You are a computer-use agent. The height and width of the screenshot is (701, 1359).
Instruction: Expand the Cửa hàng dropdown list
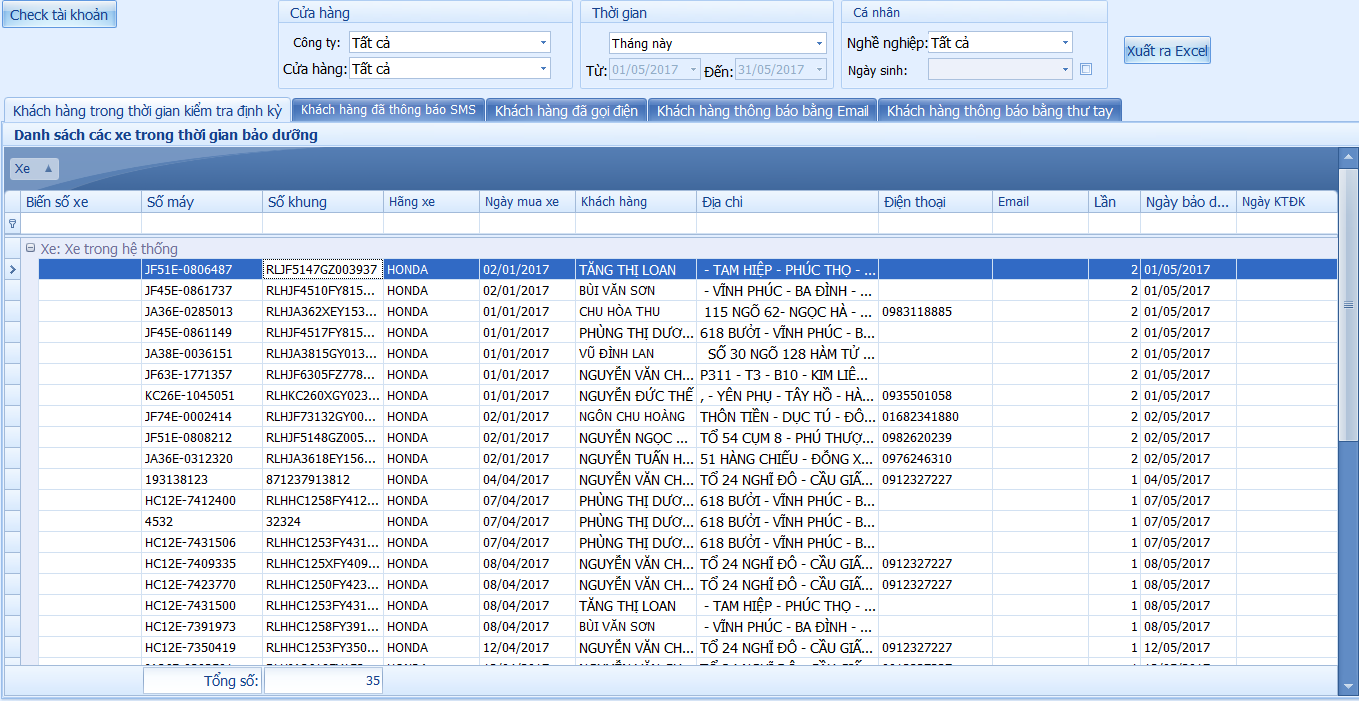[543, 69]
